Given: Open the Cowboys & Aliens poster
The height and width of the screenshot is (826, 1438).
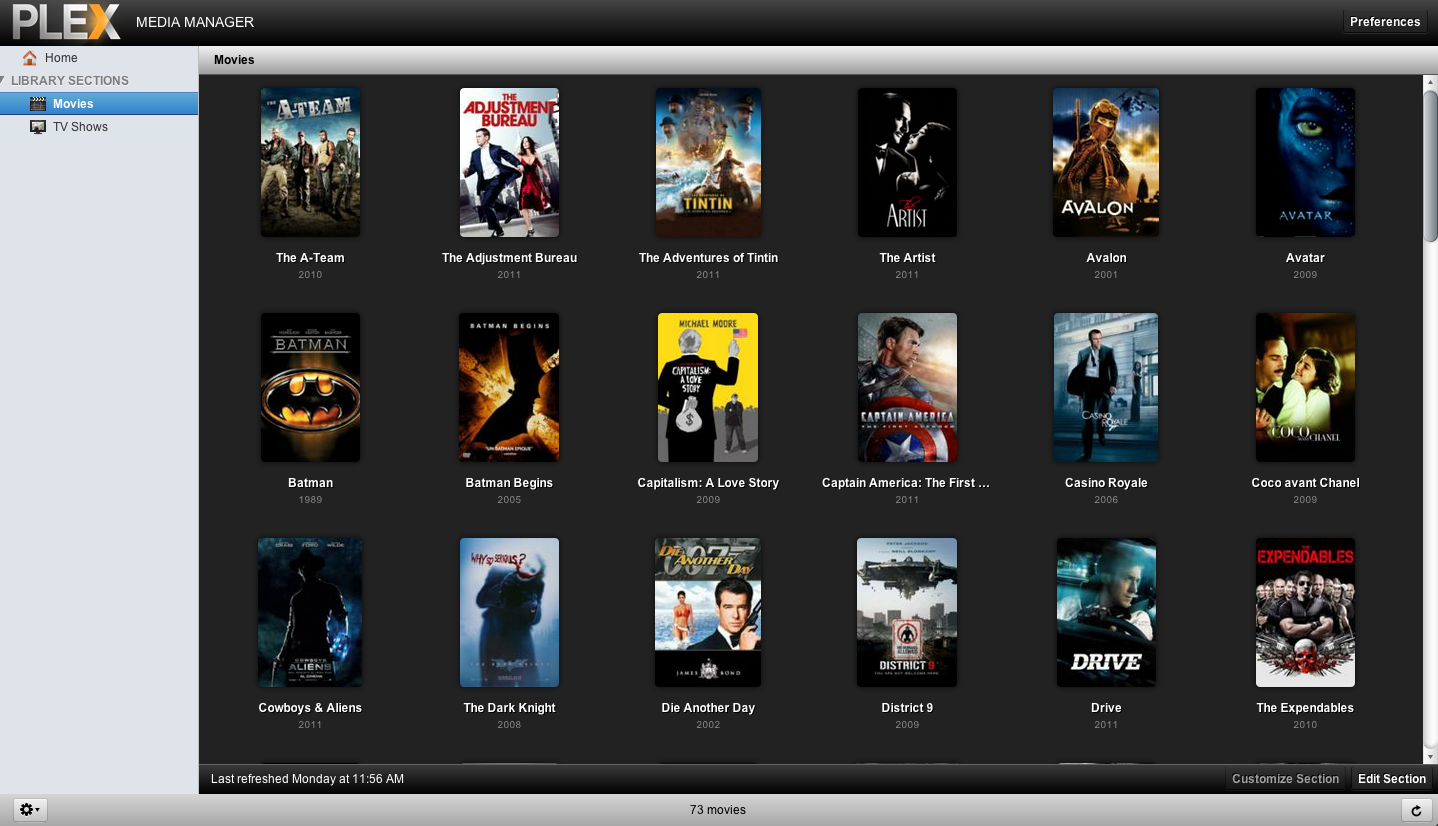Looking at the screenshot, I should click(x=310, y=612).
